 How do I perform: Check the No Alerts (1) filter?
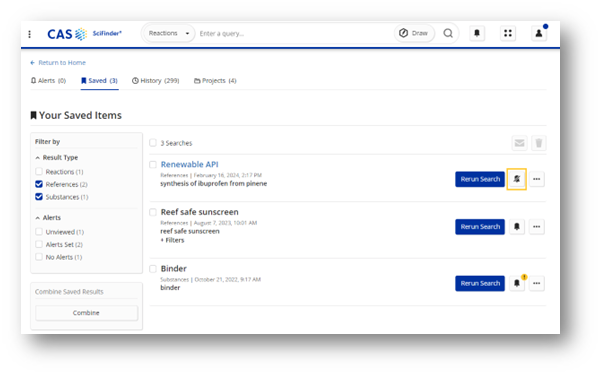(39, 257)
